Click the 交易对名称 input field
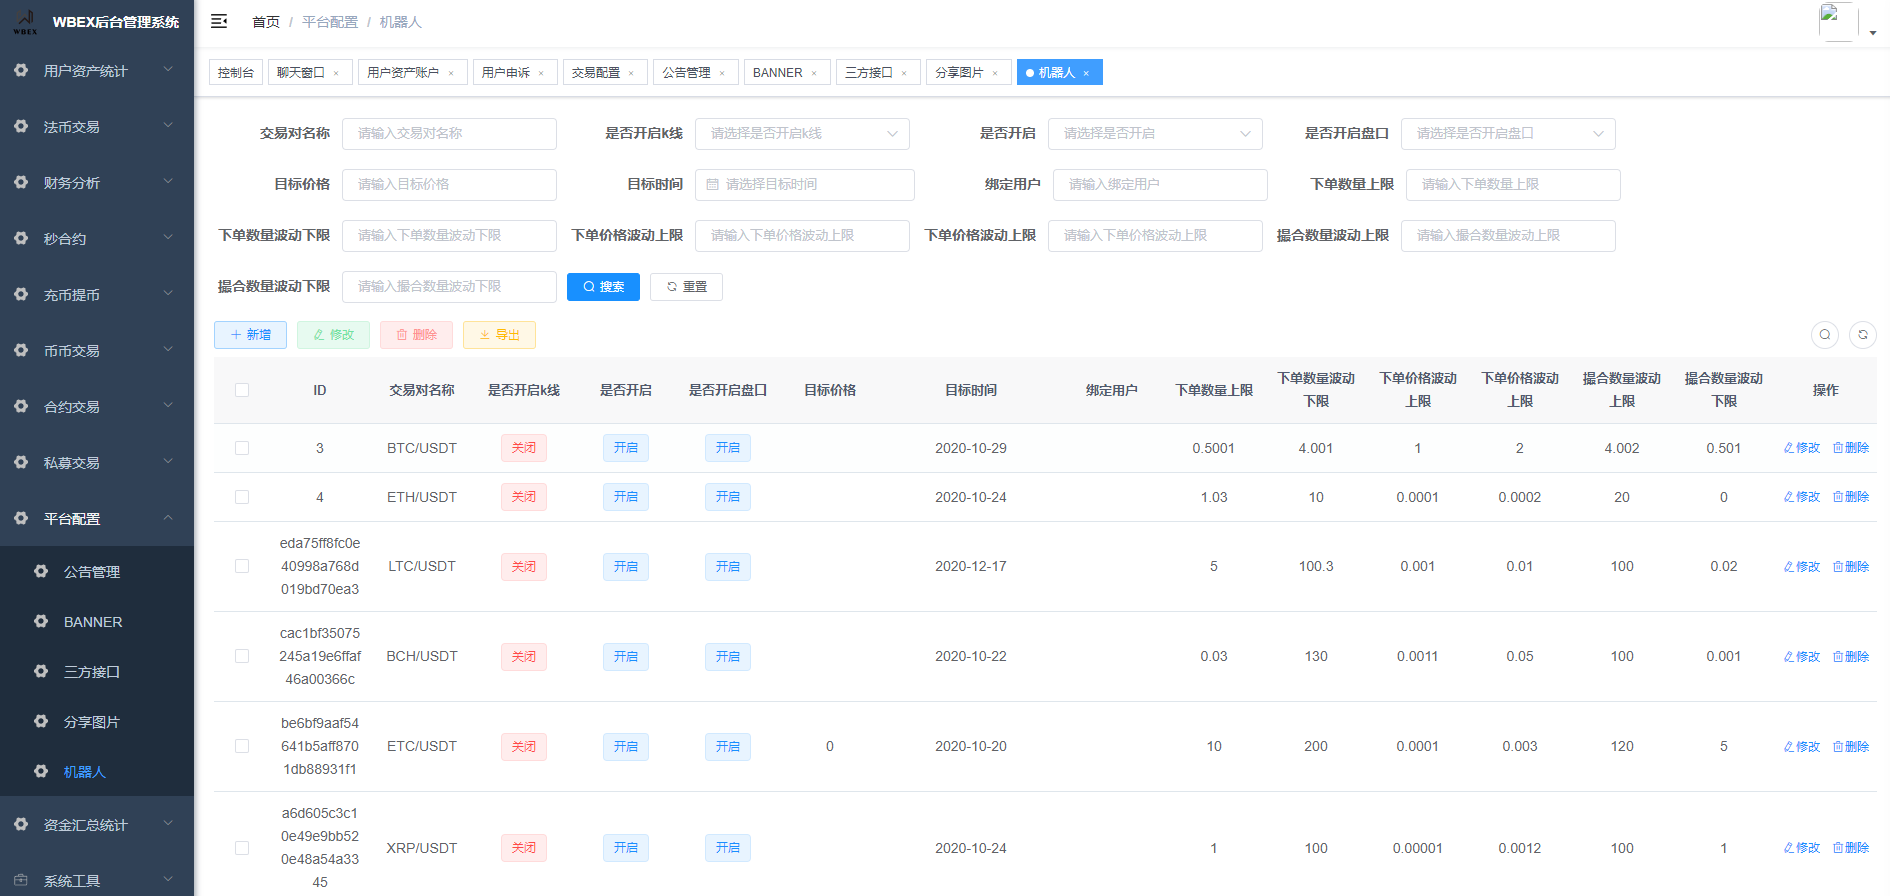The image size is (1890, 896). (x=449, y=134)
